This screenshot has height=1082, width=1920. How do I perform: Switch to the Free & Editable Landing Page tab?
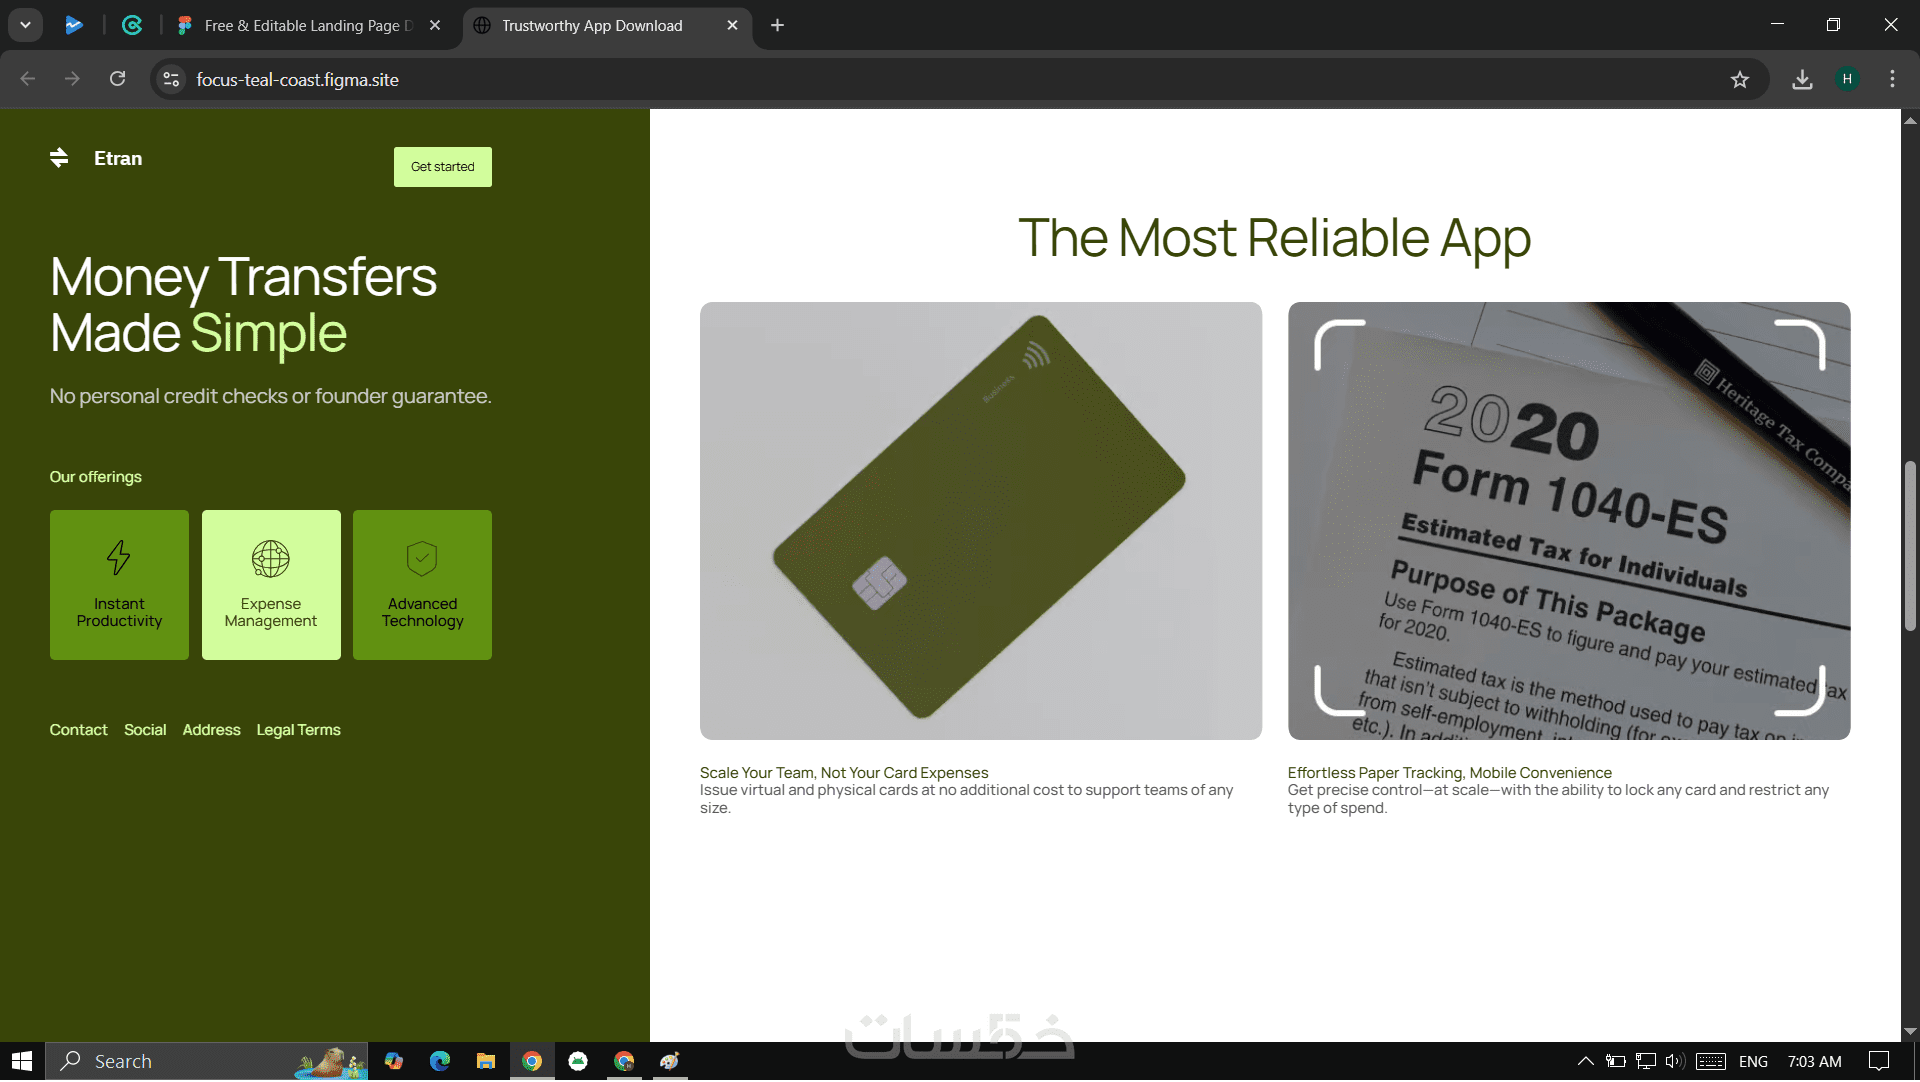point(300,26)
